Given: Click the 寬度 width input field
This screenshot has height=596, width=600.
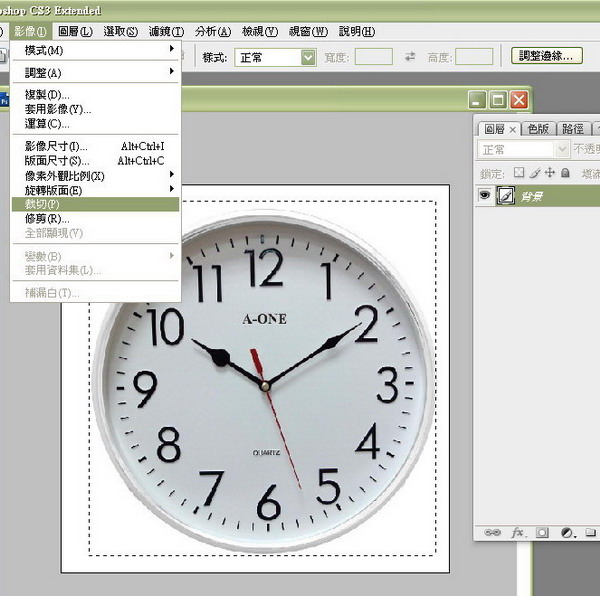Looking at the screenshot, I should coord(373,57).
